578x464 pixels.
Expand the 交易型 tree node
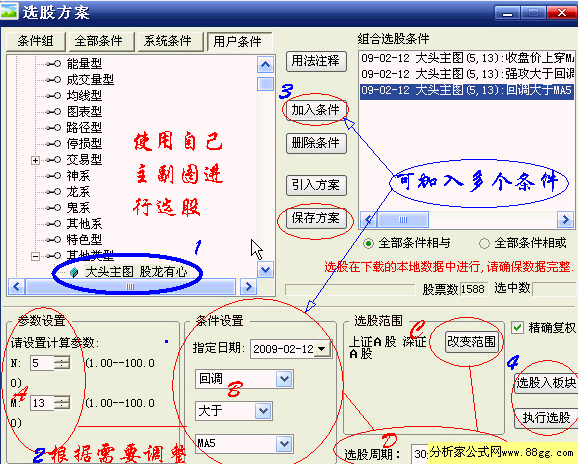click(x=35, y=160)
